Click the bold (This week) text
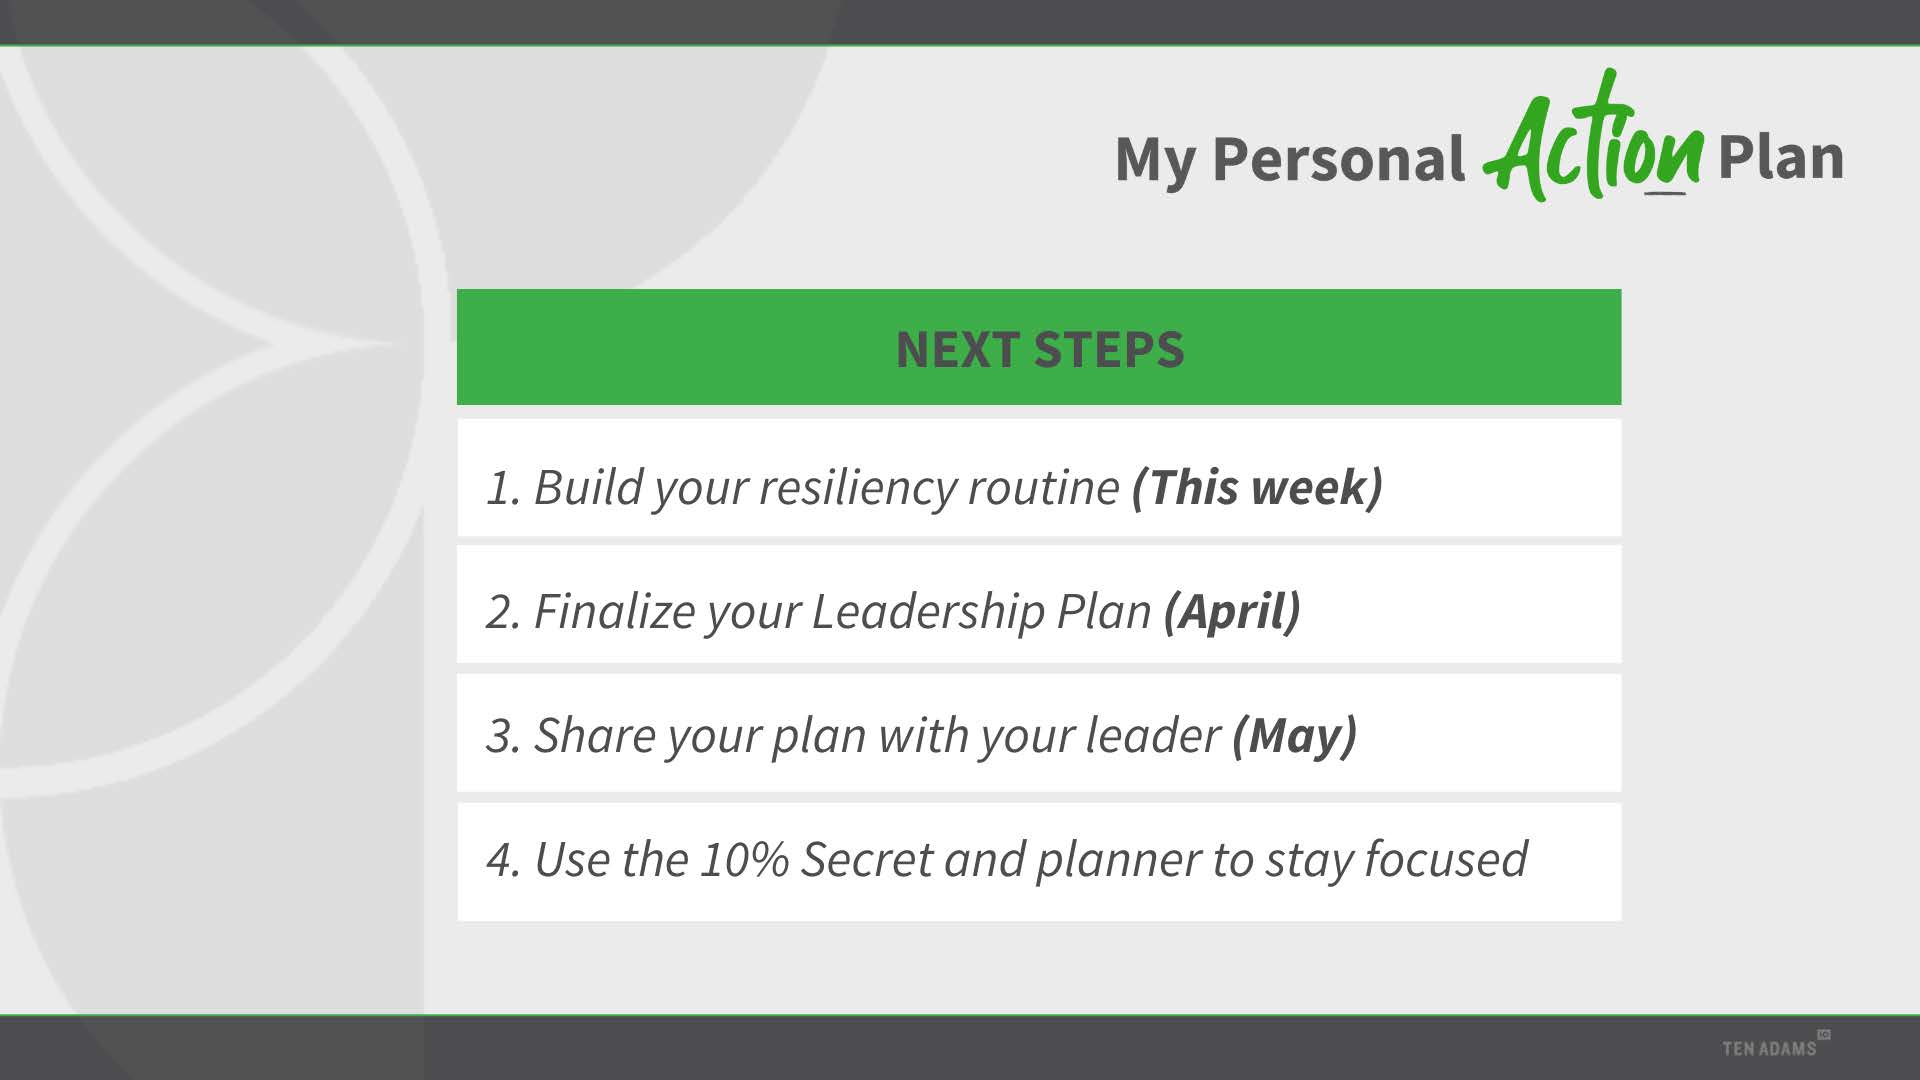 pos(1257,487)
